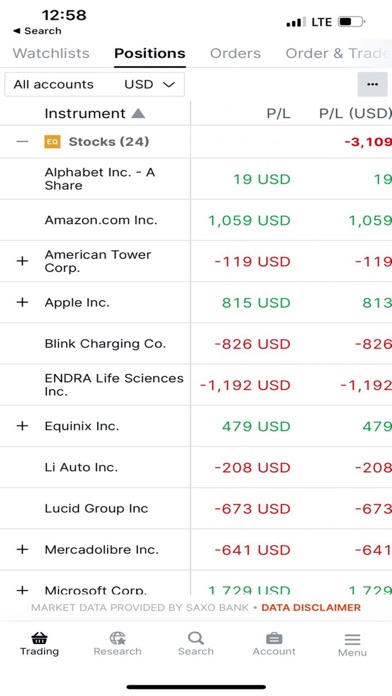Sort by the P/L column header
This screenshot has height=696, width=392.
point(278,114)
